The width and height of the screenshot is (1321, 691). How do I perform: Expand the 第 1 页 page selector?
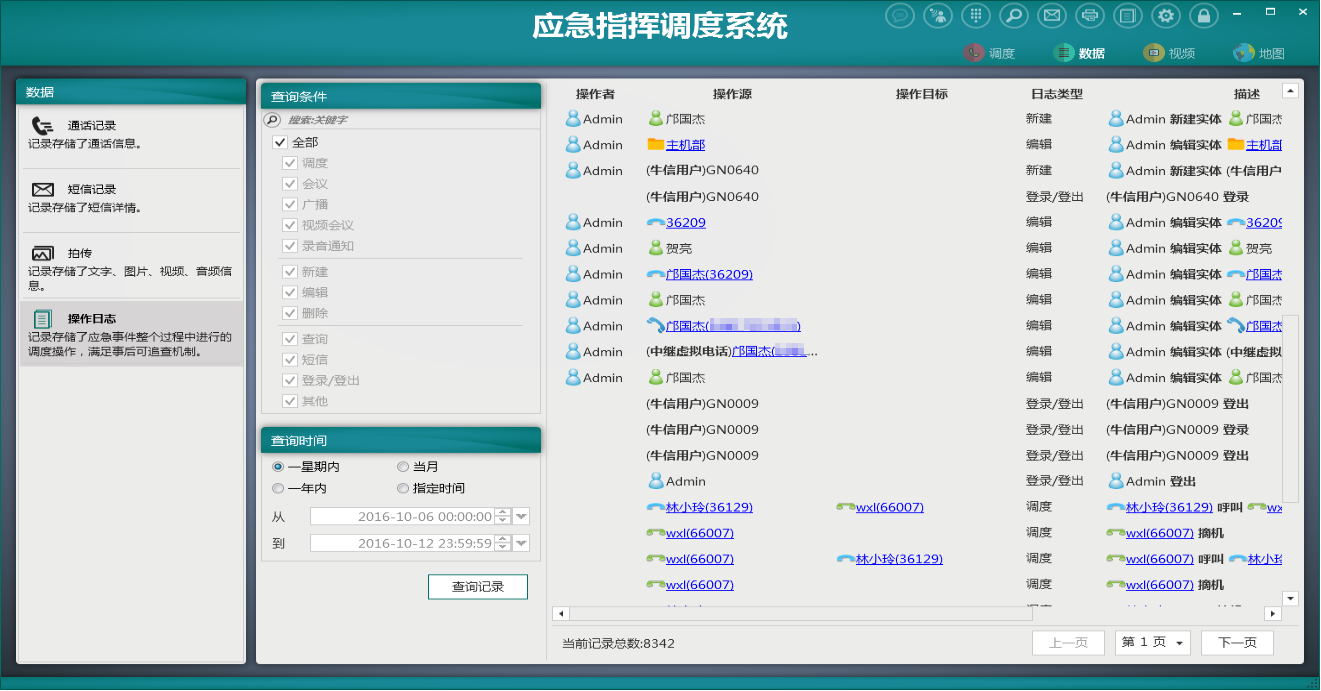1152,643
